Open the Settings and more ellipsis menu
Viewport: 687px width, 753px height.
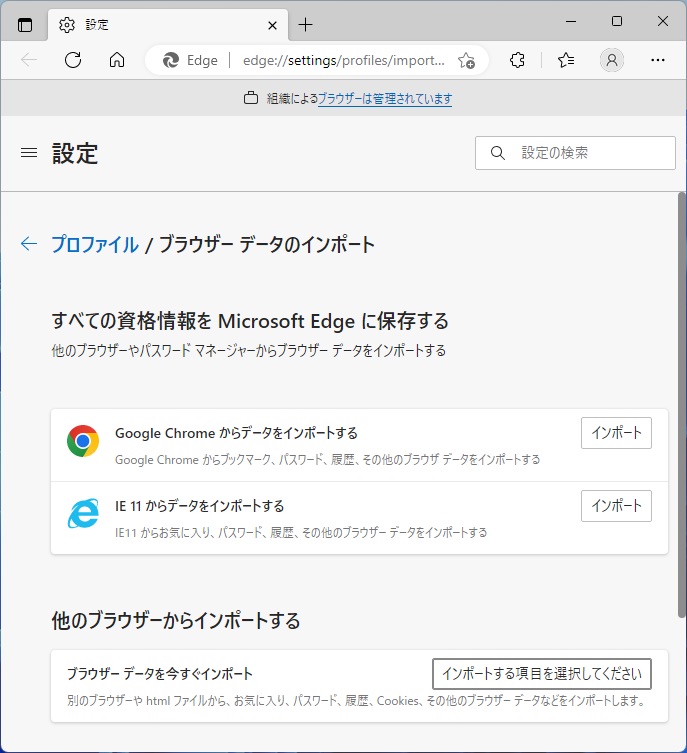[x=658, y=60]
